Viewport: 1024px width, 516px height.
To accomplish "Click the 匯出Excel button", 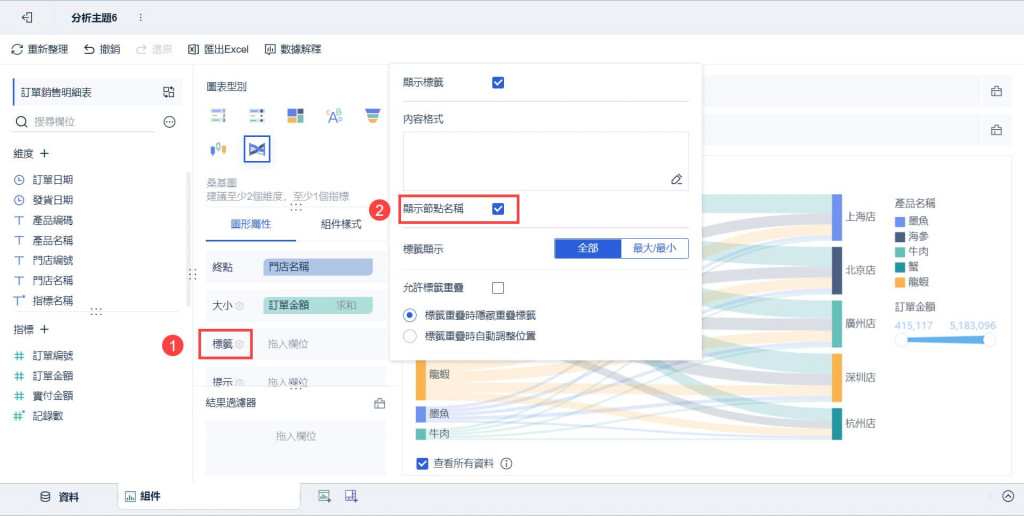I will click(x=218, y=49).
